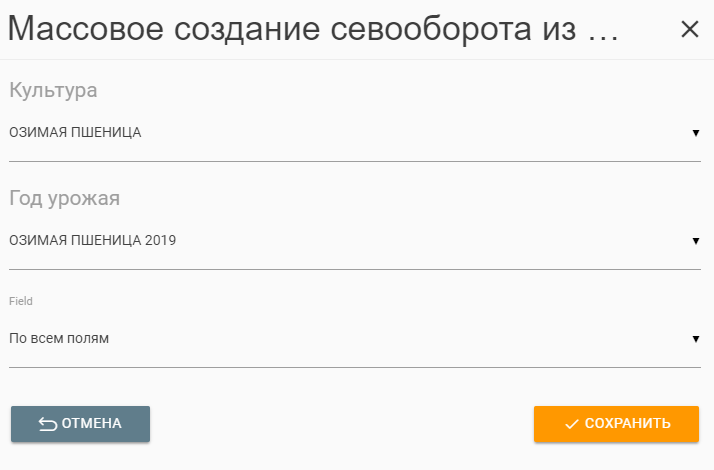Click the checkmark icon on the Сохранить button
The height and width of the screenshot is (470, 714).
coord(572,424)
